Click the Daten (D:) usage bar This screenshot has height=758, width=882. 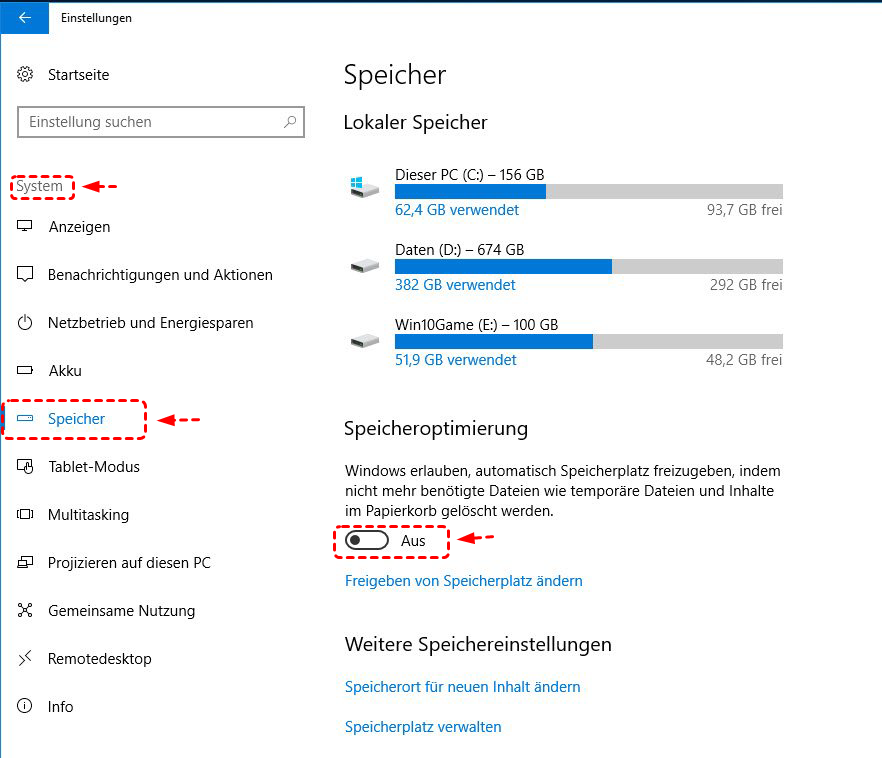588,266
